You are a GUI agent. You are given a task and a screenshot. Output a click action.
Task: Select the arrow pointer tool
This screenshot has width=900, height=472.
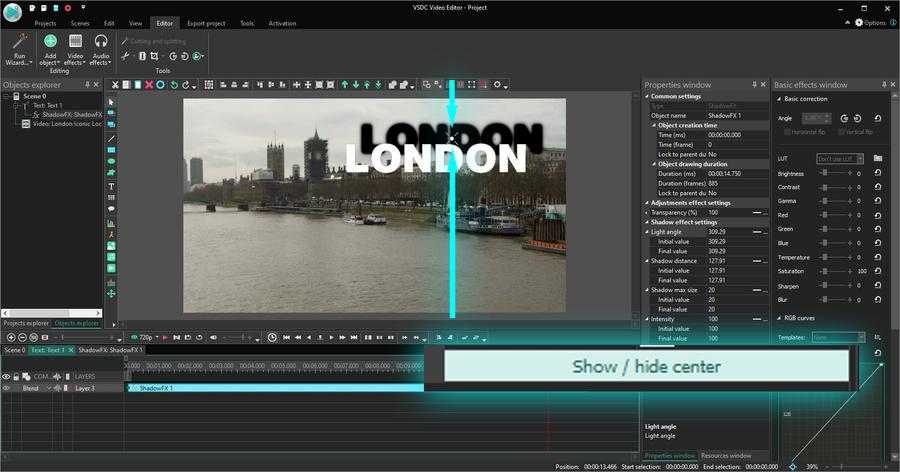point(111,102)
